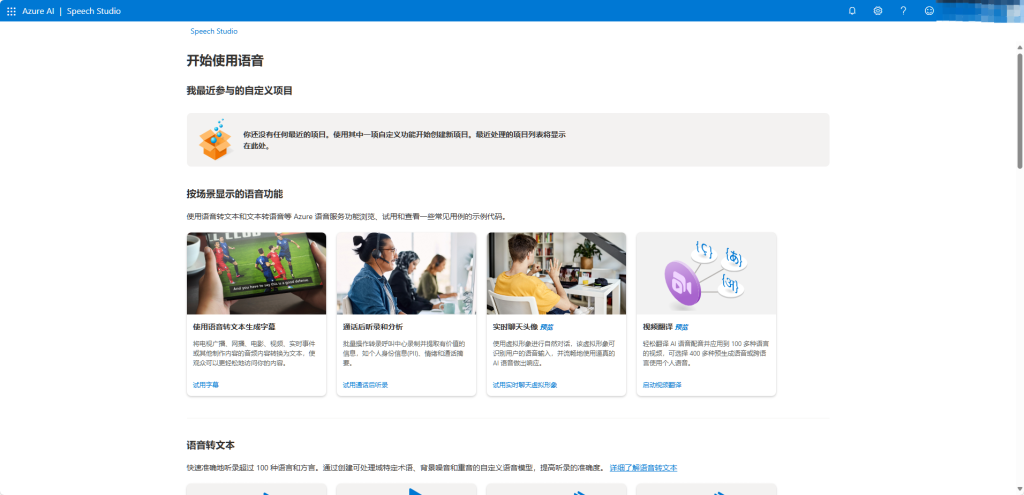Click the orange box illustration in empty projects banner
This screenshot has width=1024, height=495.
pos(216,139)
